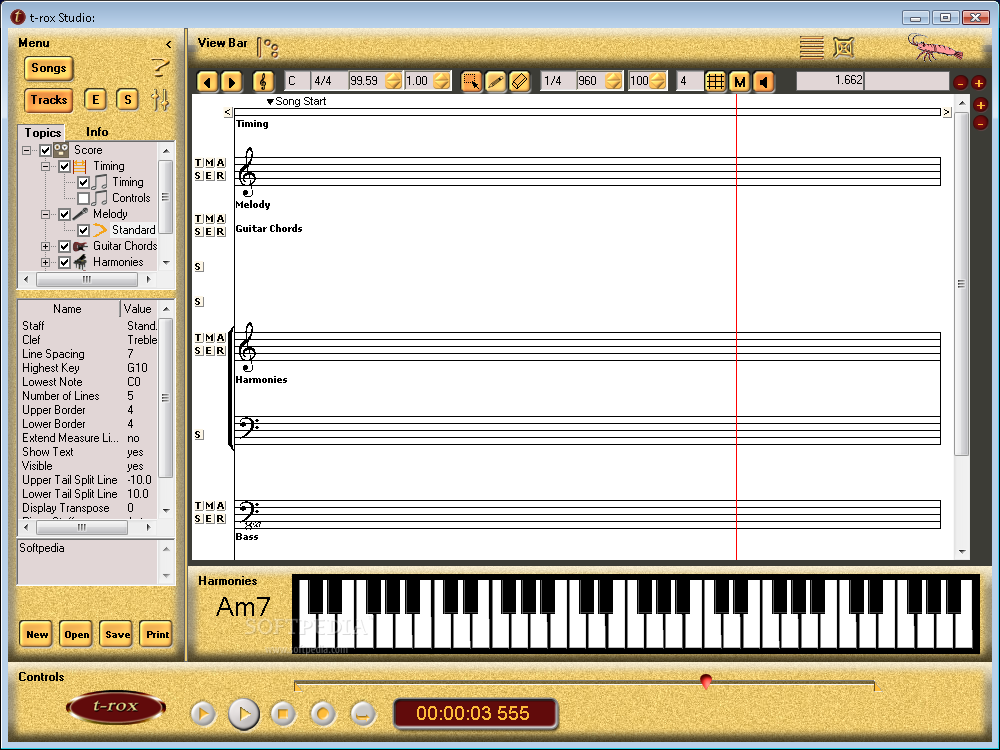This screenshot has height=750, width=1000.
Task: Collapse the Score tree node
Action: (26, 151)
